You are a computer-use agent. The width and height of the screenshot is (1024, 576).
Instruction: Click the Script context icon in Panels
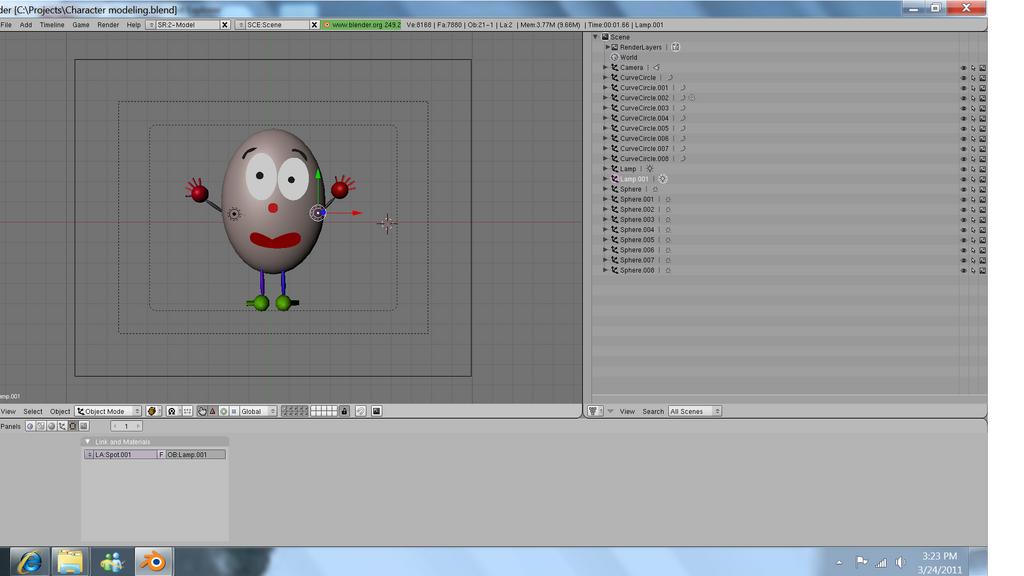(x=40, y=426)
